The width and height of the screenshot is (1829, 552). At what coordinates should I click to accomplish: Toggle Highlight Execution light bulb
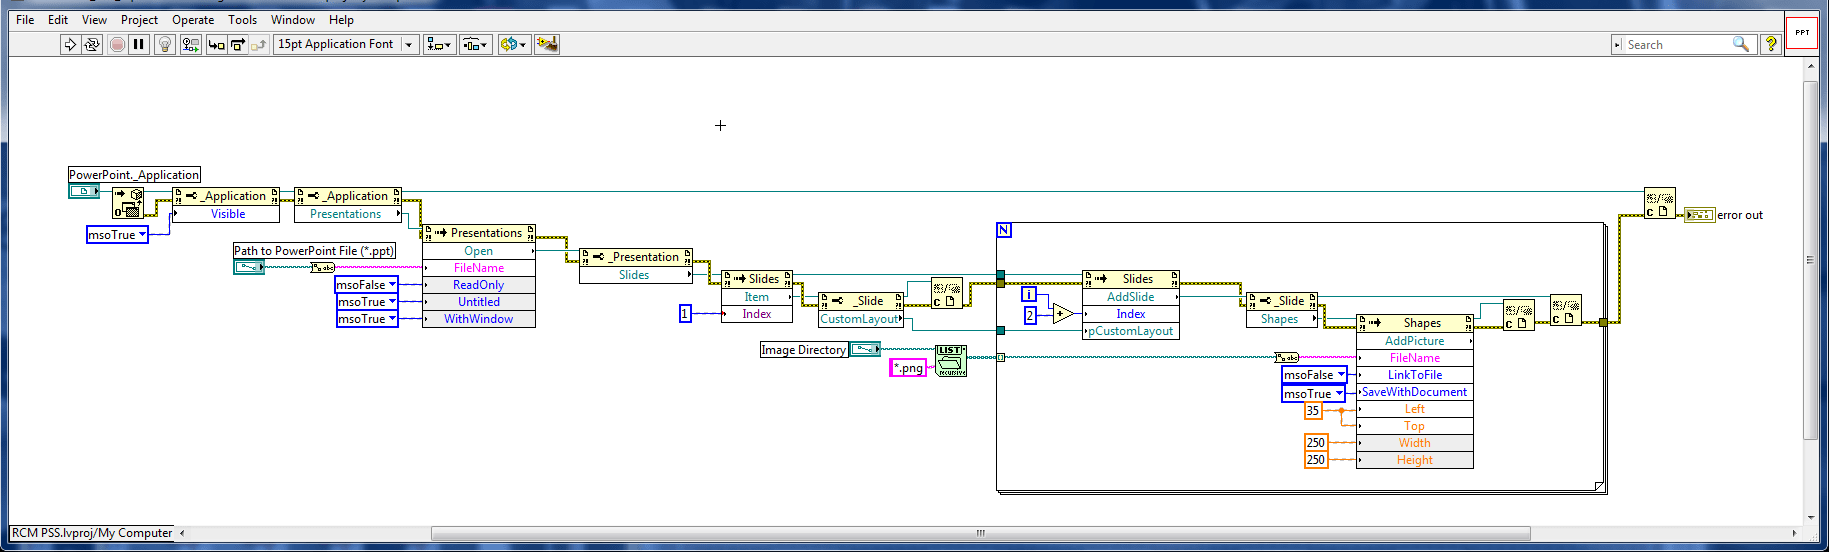point(165,44)
